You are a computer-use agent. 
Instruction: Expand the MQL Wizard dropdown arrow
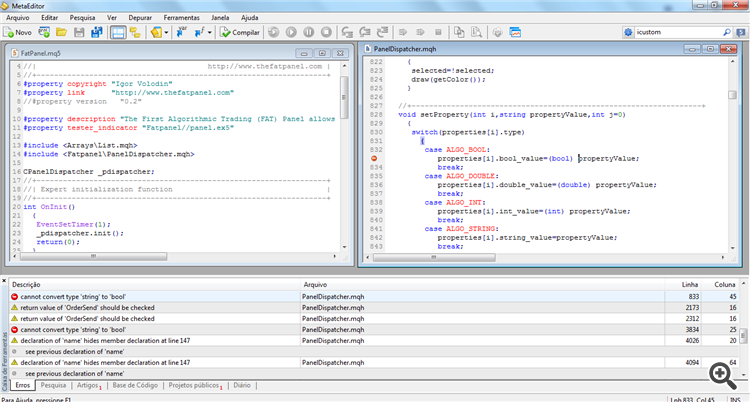point(166,33)
